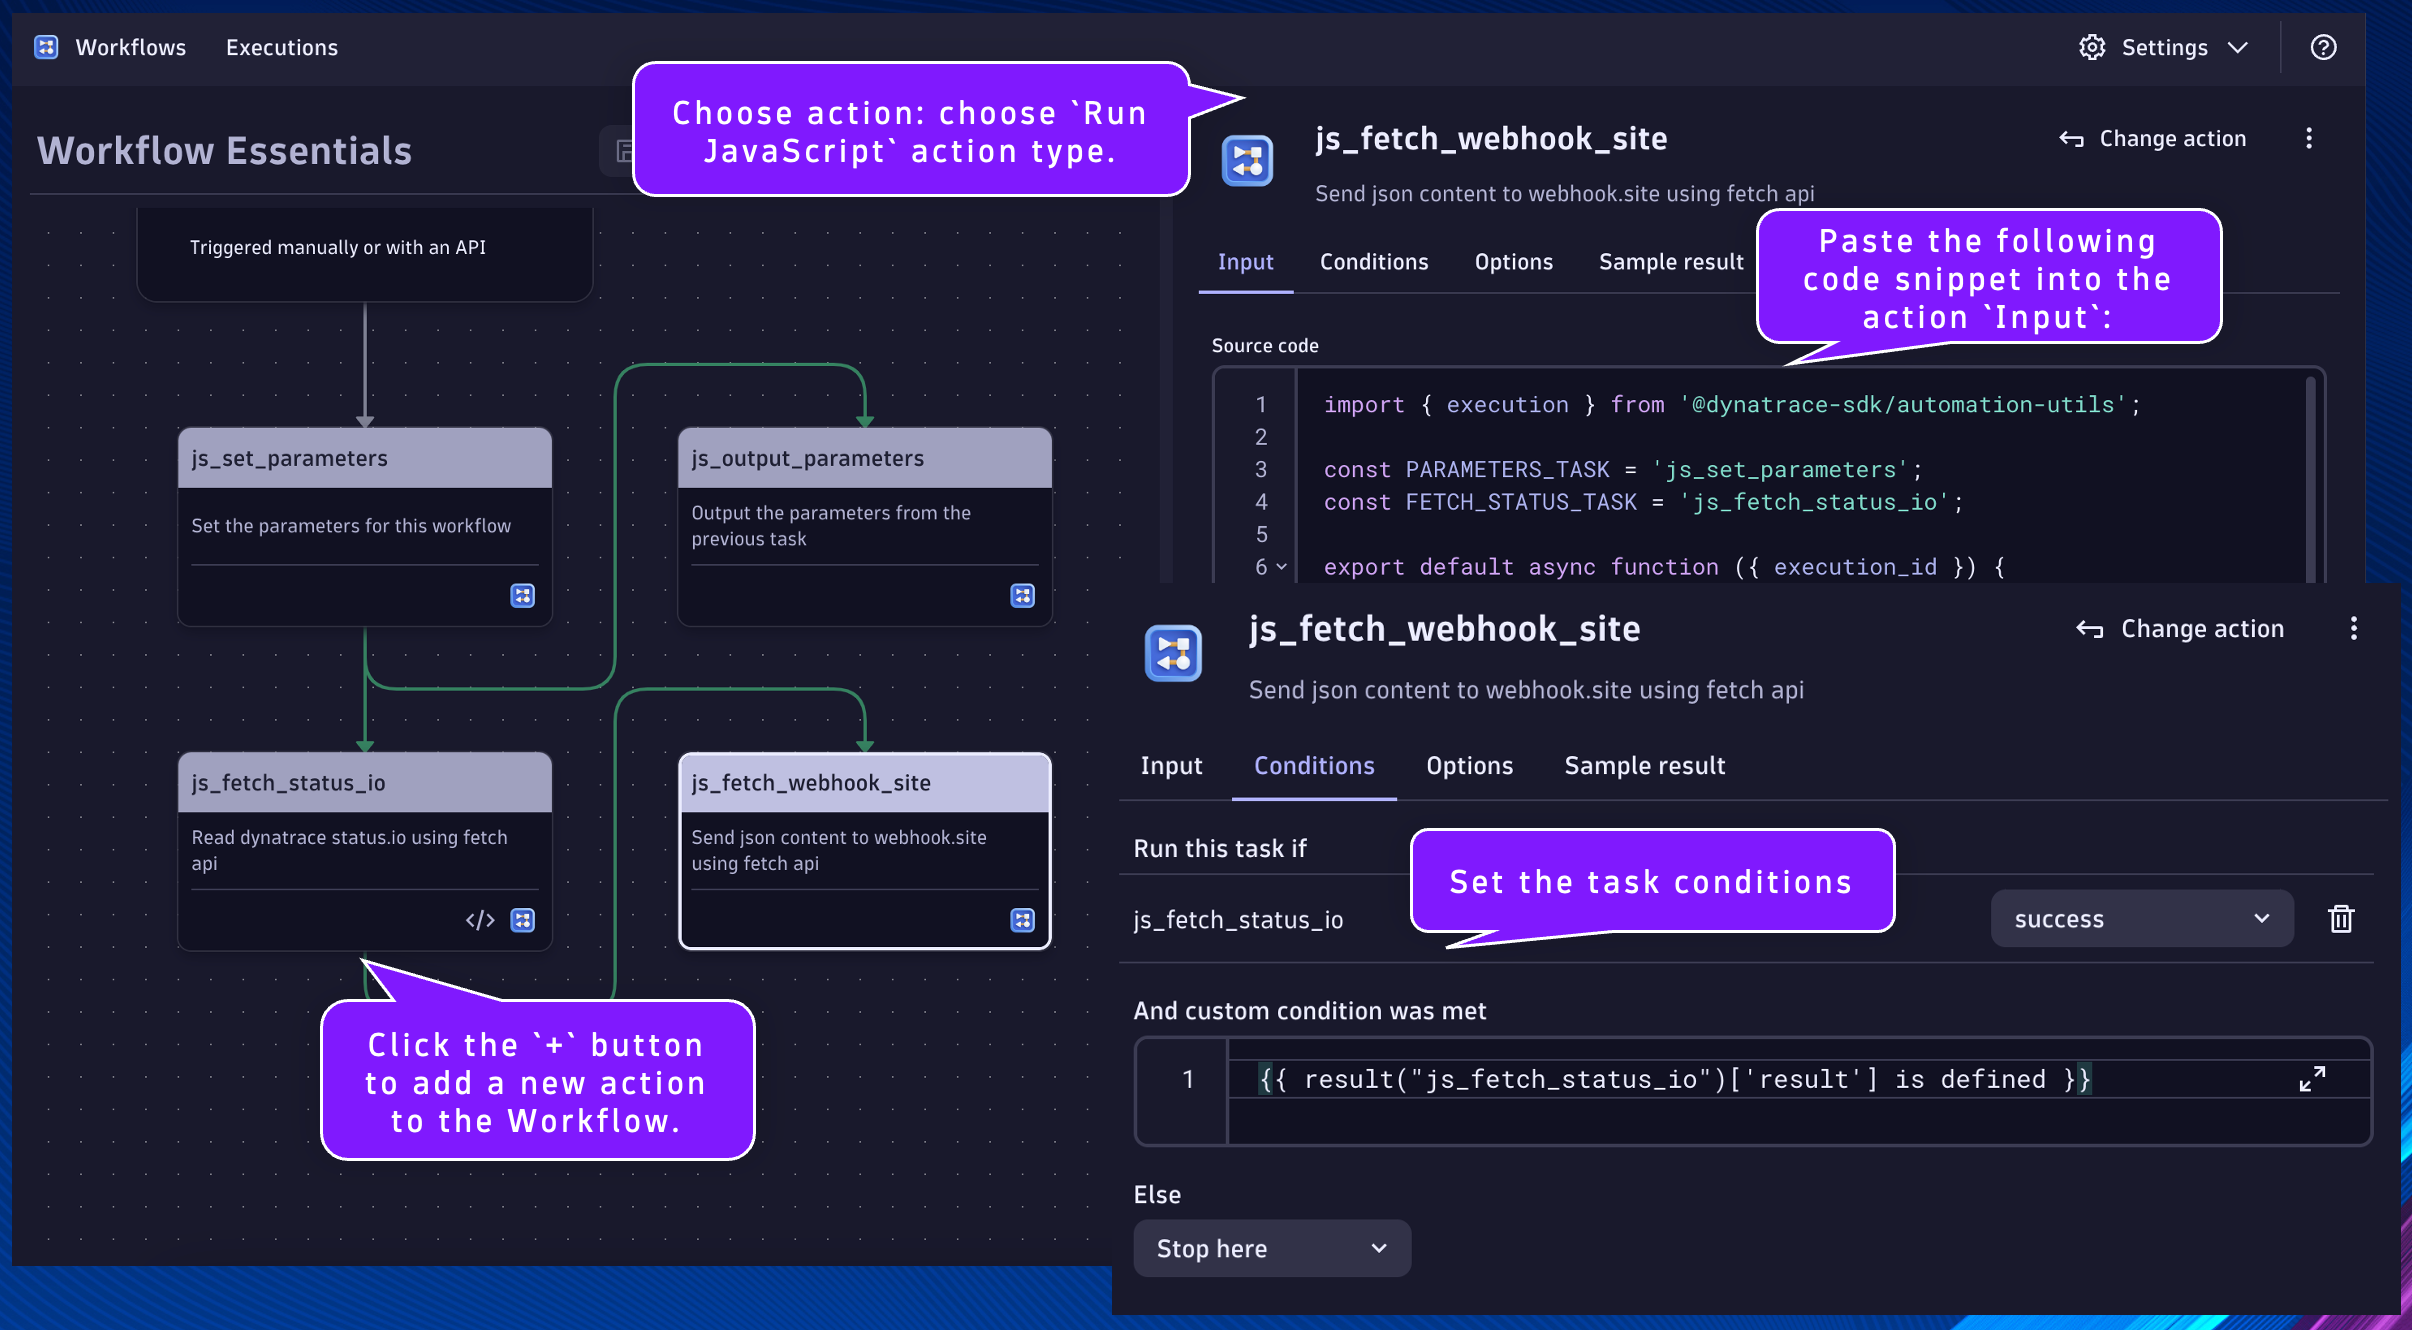
Task: Click js_fetch_status_io condition row label
Action: point(1238,919)
